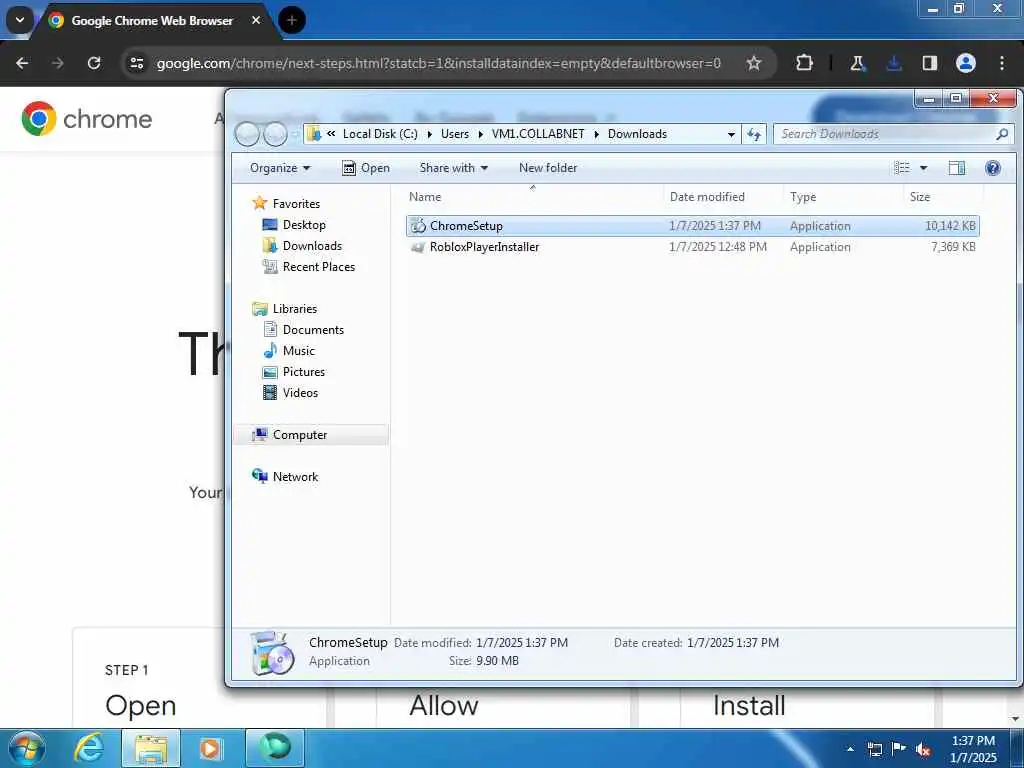Screen dimensions: 1024x768
Task: Toggle Chrome side panel icon
Action: 930,63
